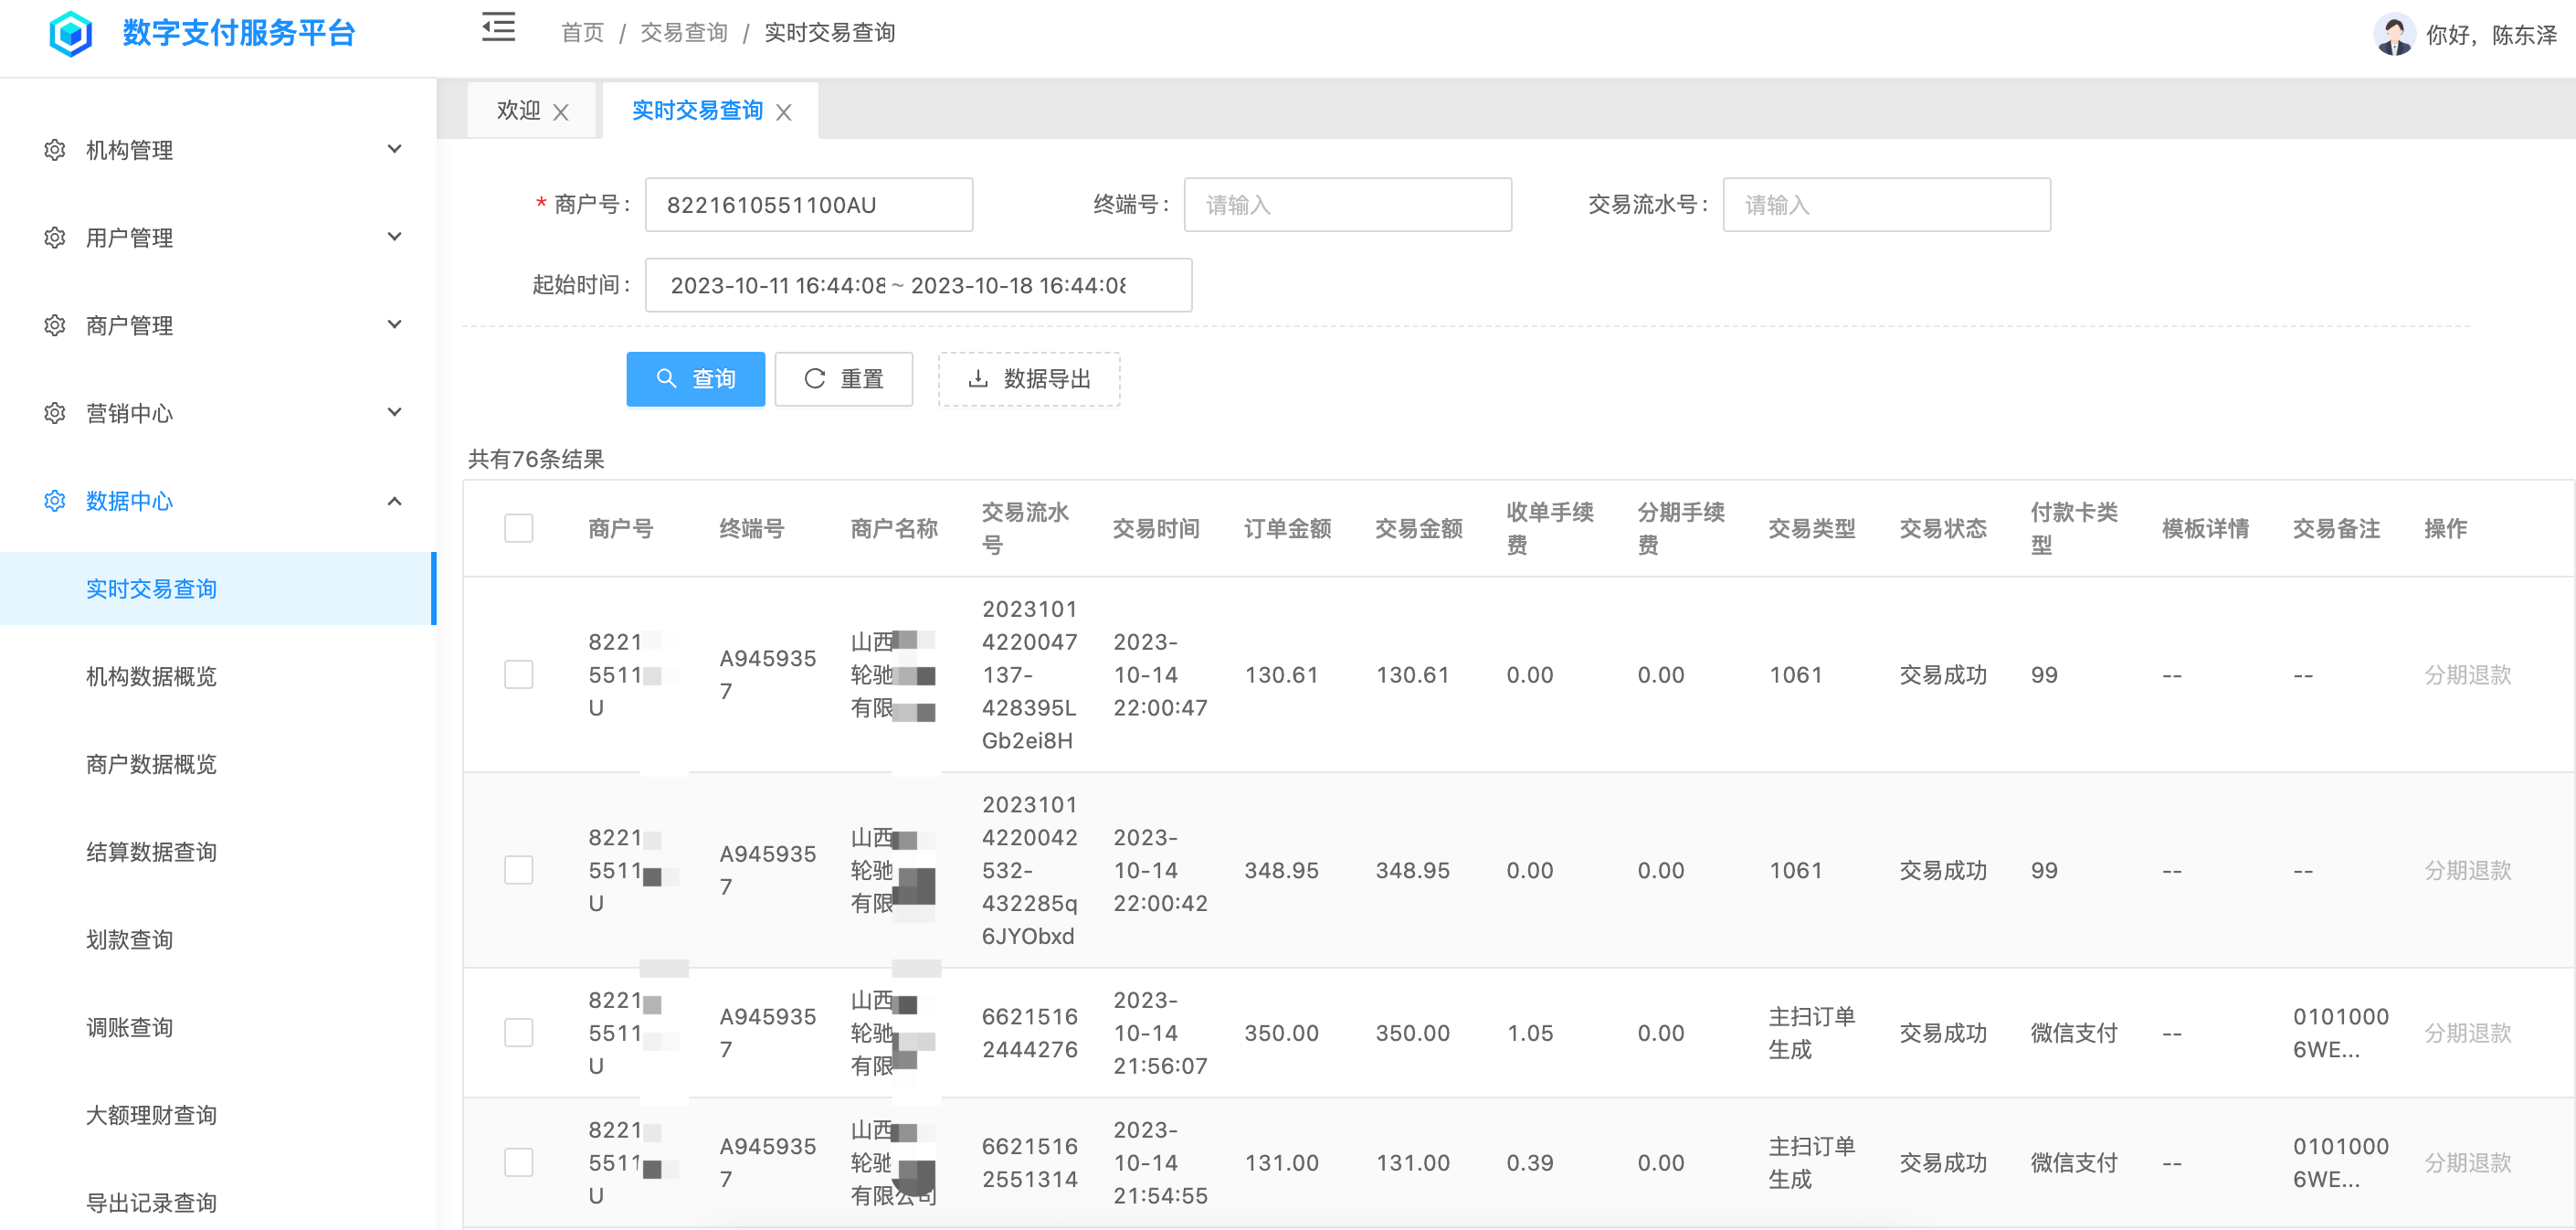Toggle the select-all checkbox in table header
The height and width of the screenshot is (1230, 2576).
(518, 528)
